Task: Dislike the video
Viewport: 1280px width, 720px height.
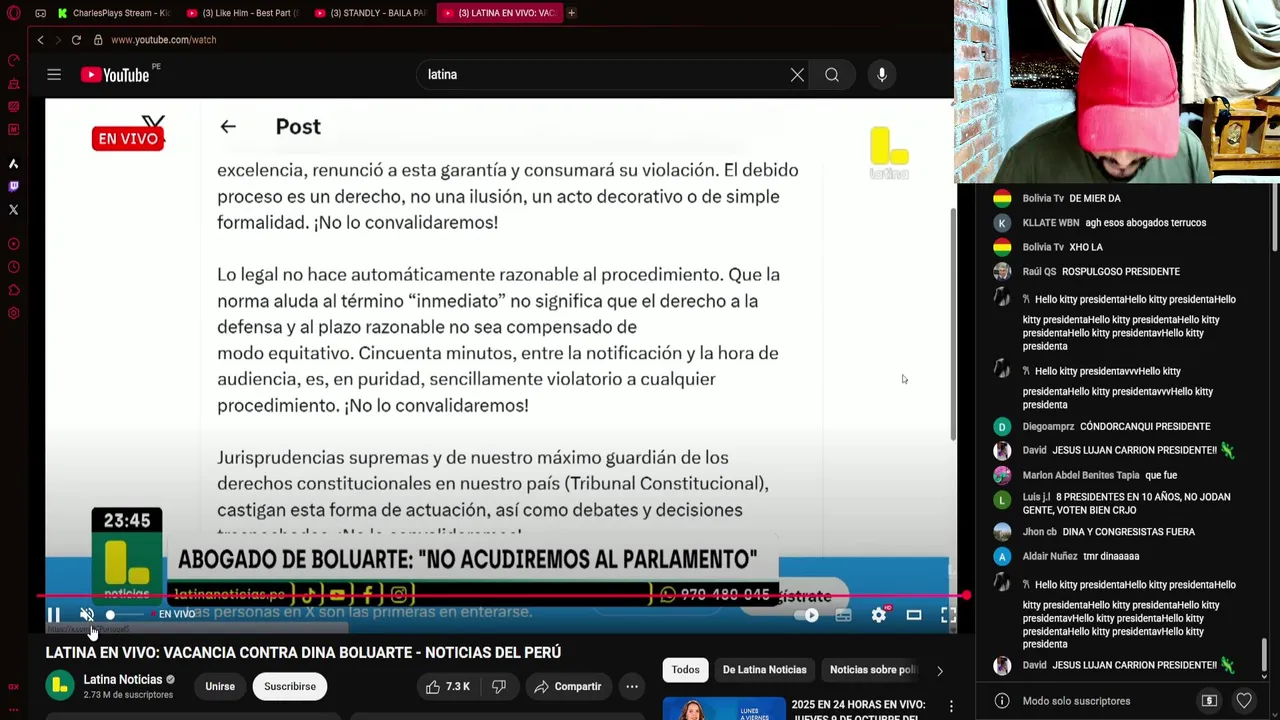Action: pyautogui.click(x=499, y=687)
